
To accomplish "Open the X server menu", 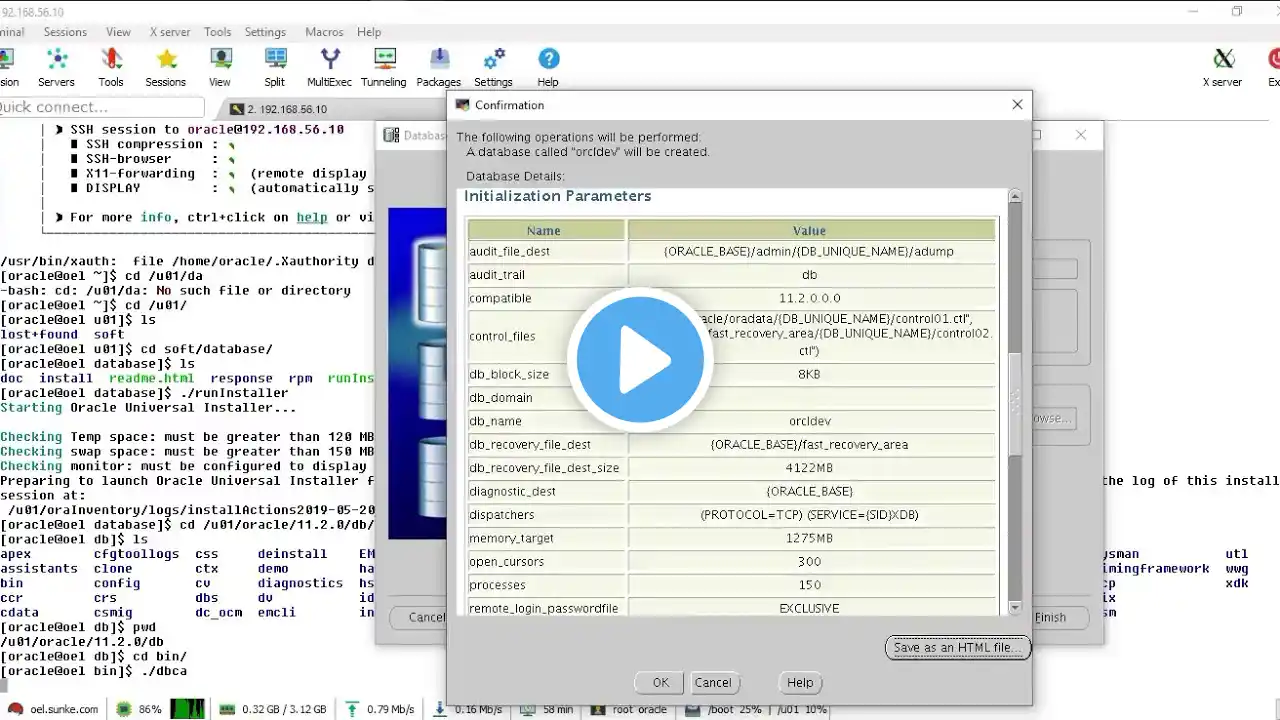I will tap(169, 32).
